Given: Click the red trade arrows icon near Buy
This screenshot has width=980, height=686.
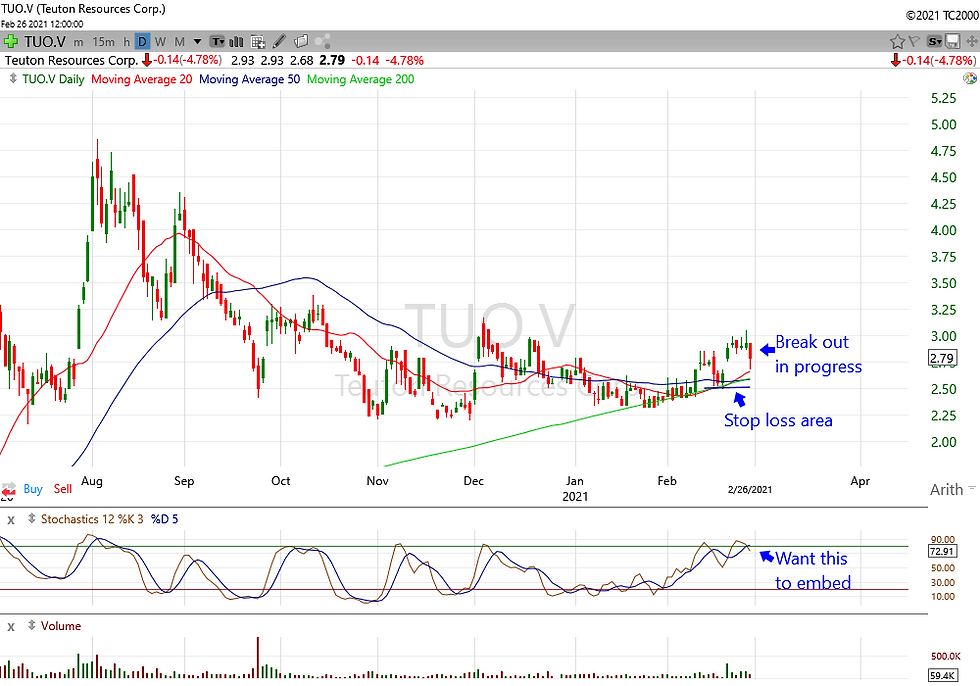Looking at the screenshot, I should pos(9,489).
